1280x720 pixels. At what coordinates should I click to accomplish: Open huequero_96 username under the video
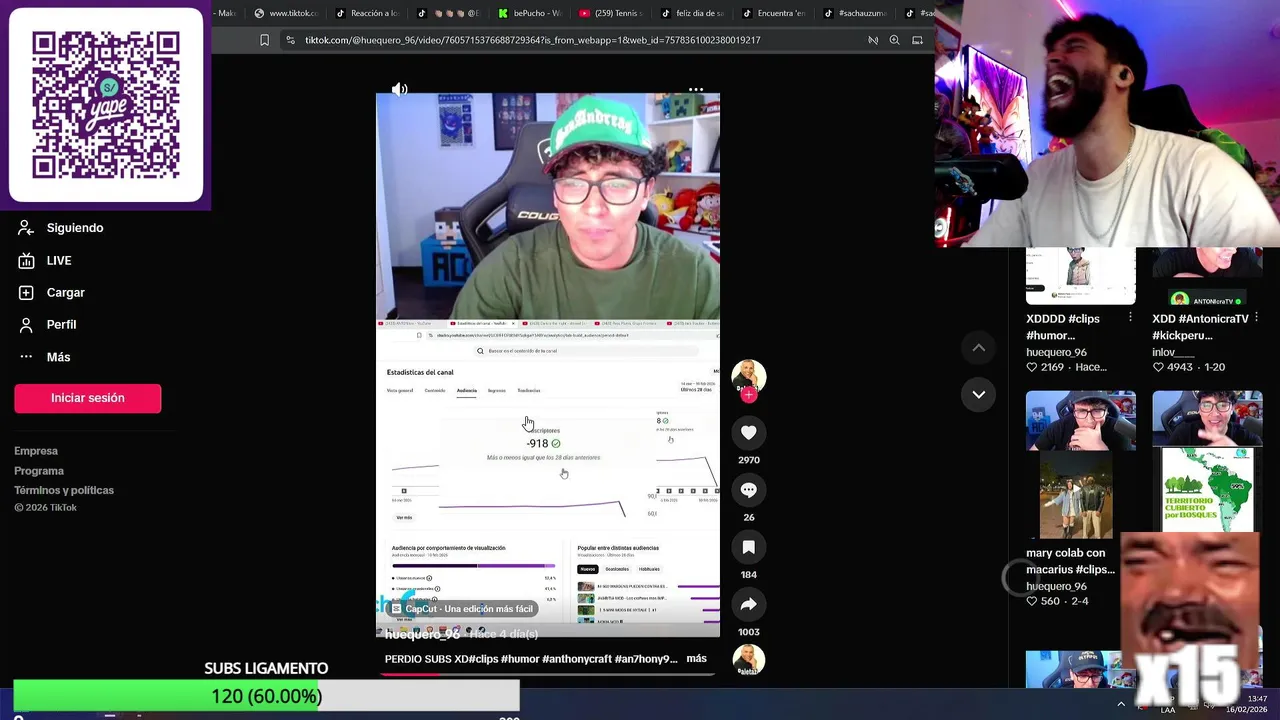tap(422, 634)
